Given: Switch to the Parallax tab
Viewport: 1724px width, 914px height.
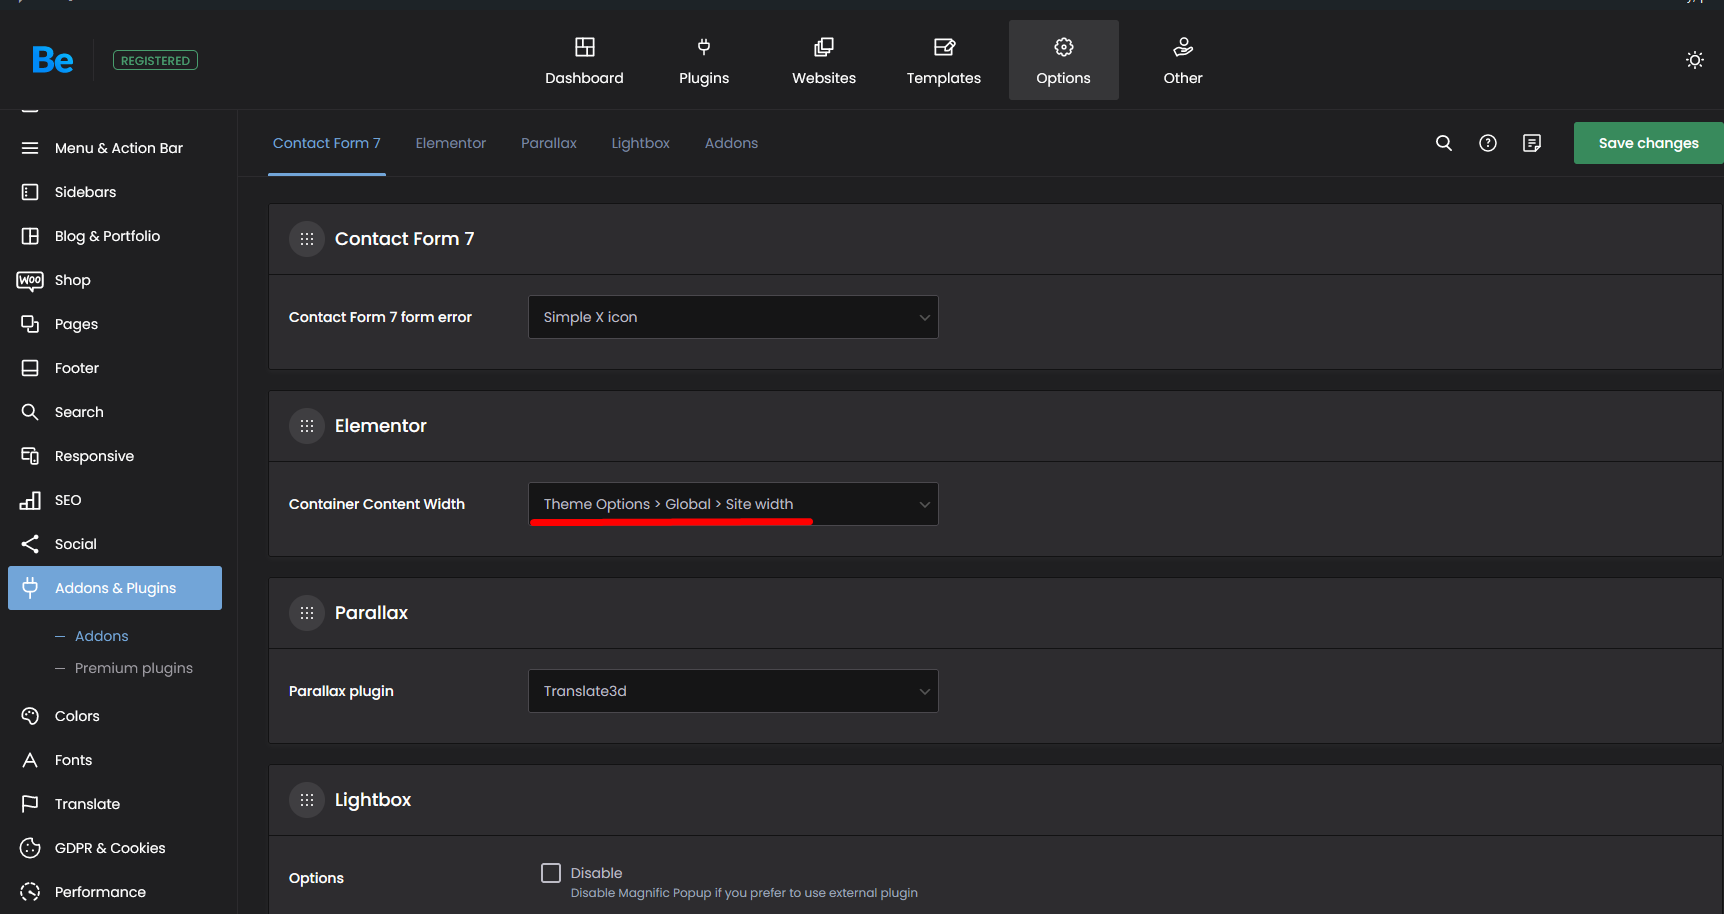Looking at the screenshot, I should 549,143.
